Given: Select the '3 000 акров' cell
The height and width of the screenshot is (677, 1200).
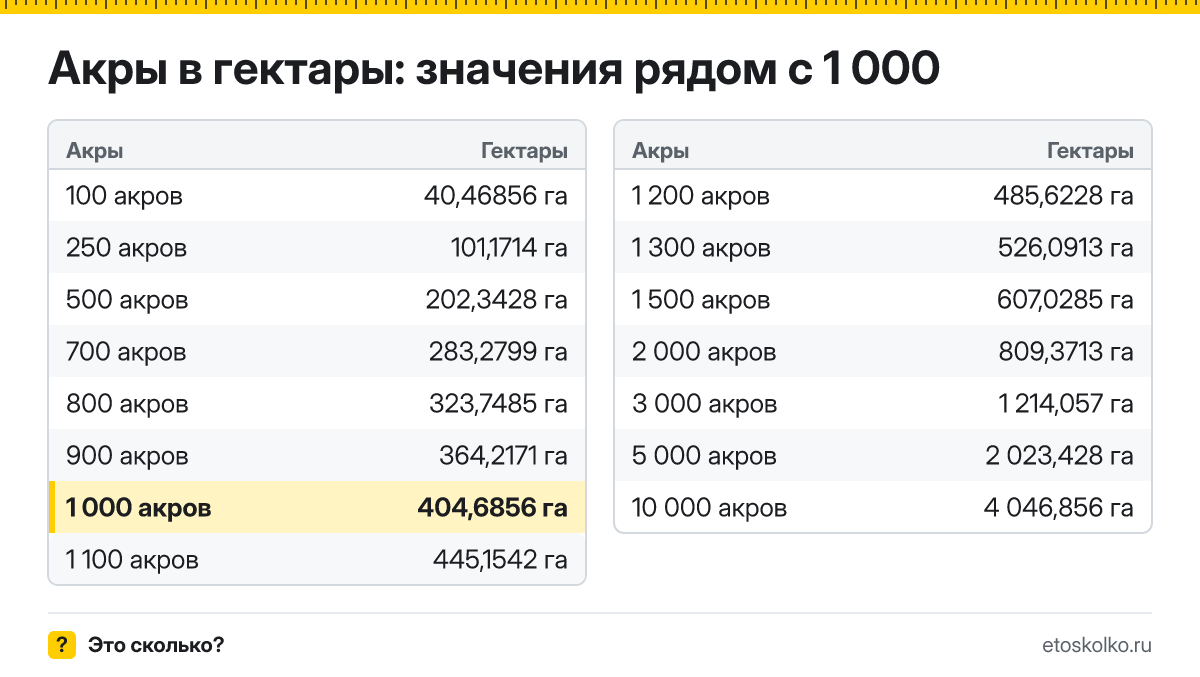Looking at the screenshot, I should point(705,404).
